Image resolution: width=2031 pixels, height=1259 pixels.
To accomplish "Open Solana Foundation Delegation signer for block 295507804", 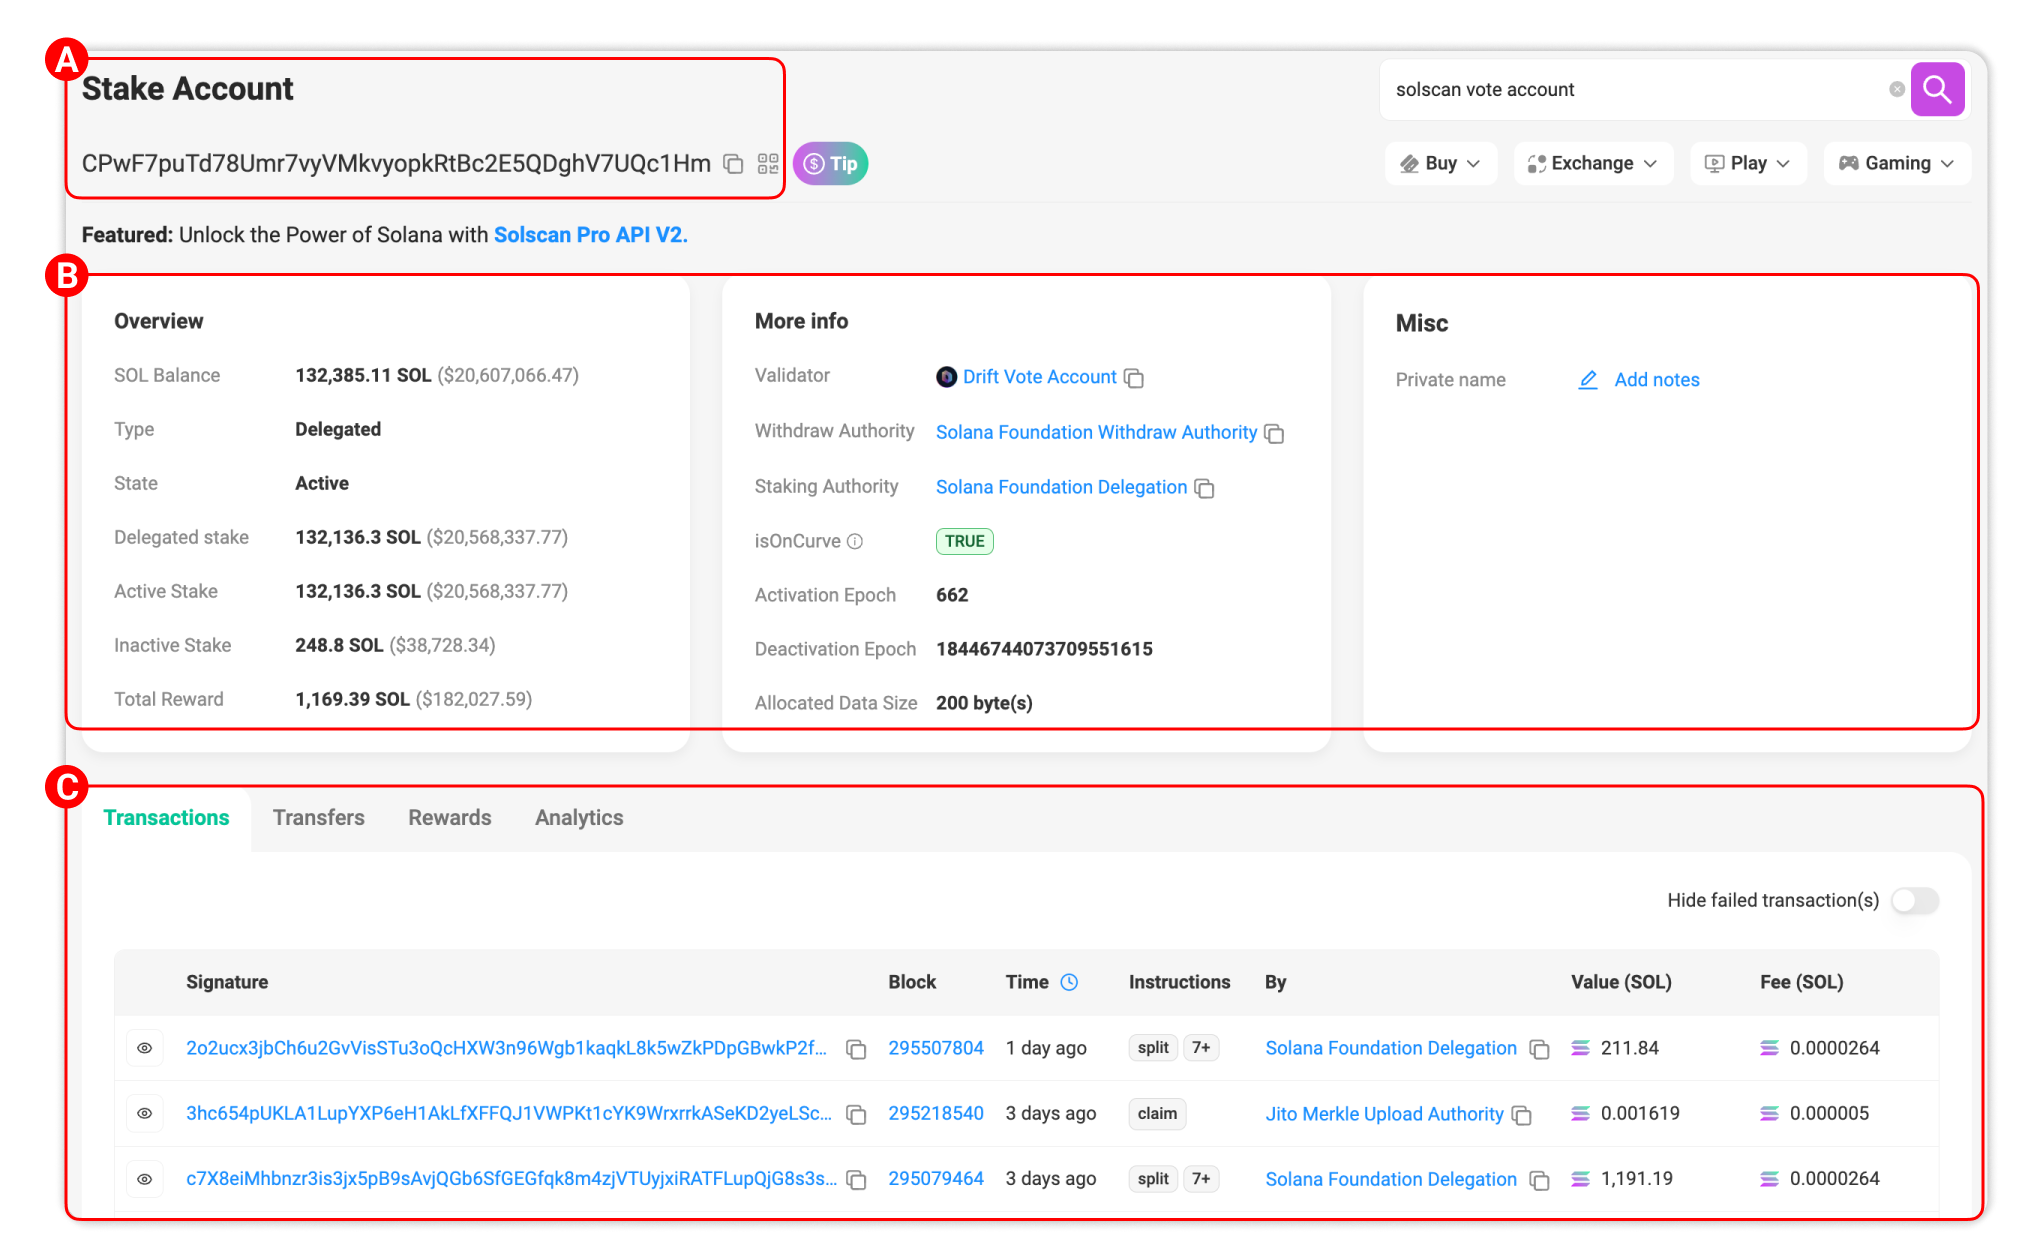I will [1391, 1048].
